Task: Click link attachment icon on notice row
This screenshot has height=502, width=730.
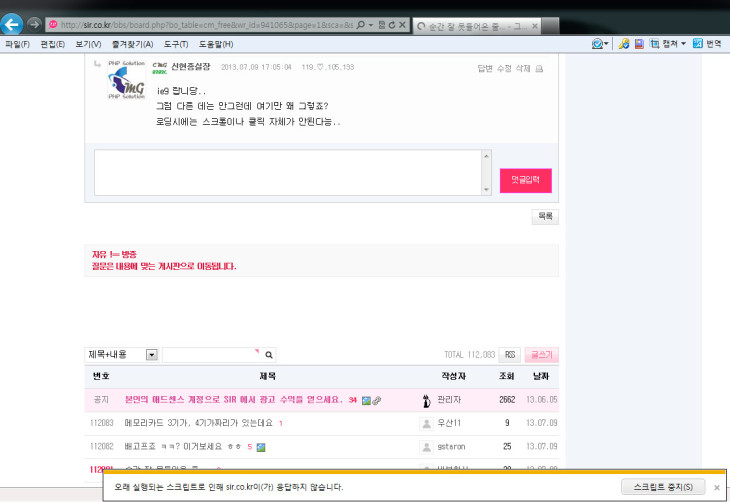Action: tap(377, 400)
